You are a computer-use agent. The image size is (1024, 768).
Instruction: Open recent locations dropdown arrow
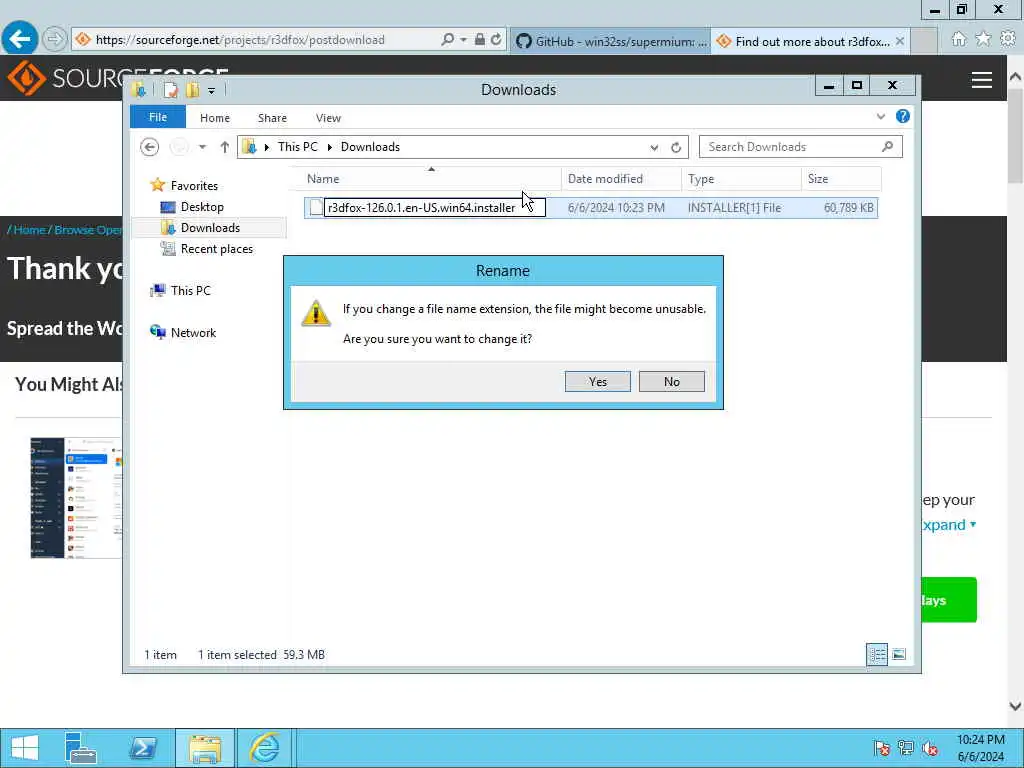click(x=202, y=147)
